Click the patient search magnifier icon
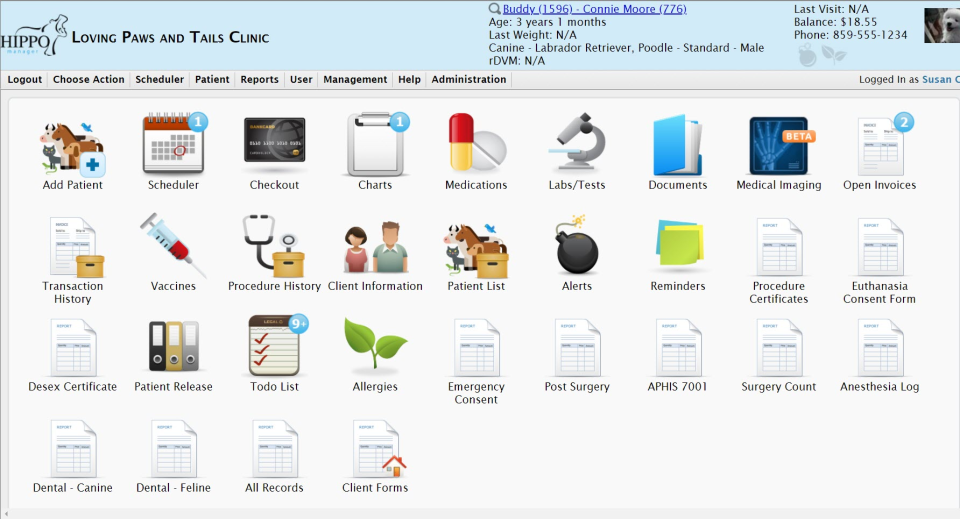The width and height of the screenshot is (960, 519). click(494, 9)
